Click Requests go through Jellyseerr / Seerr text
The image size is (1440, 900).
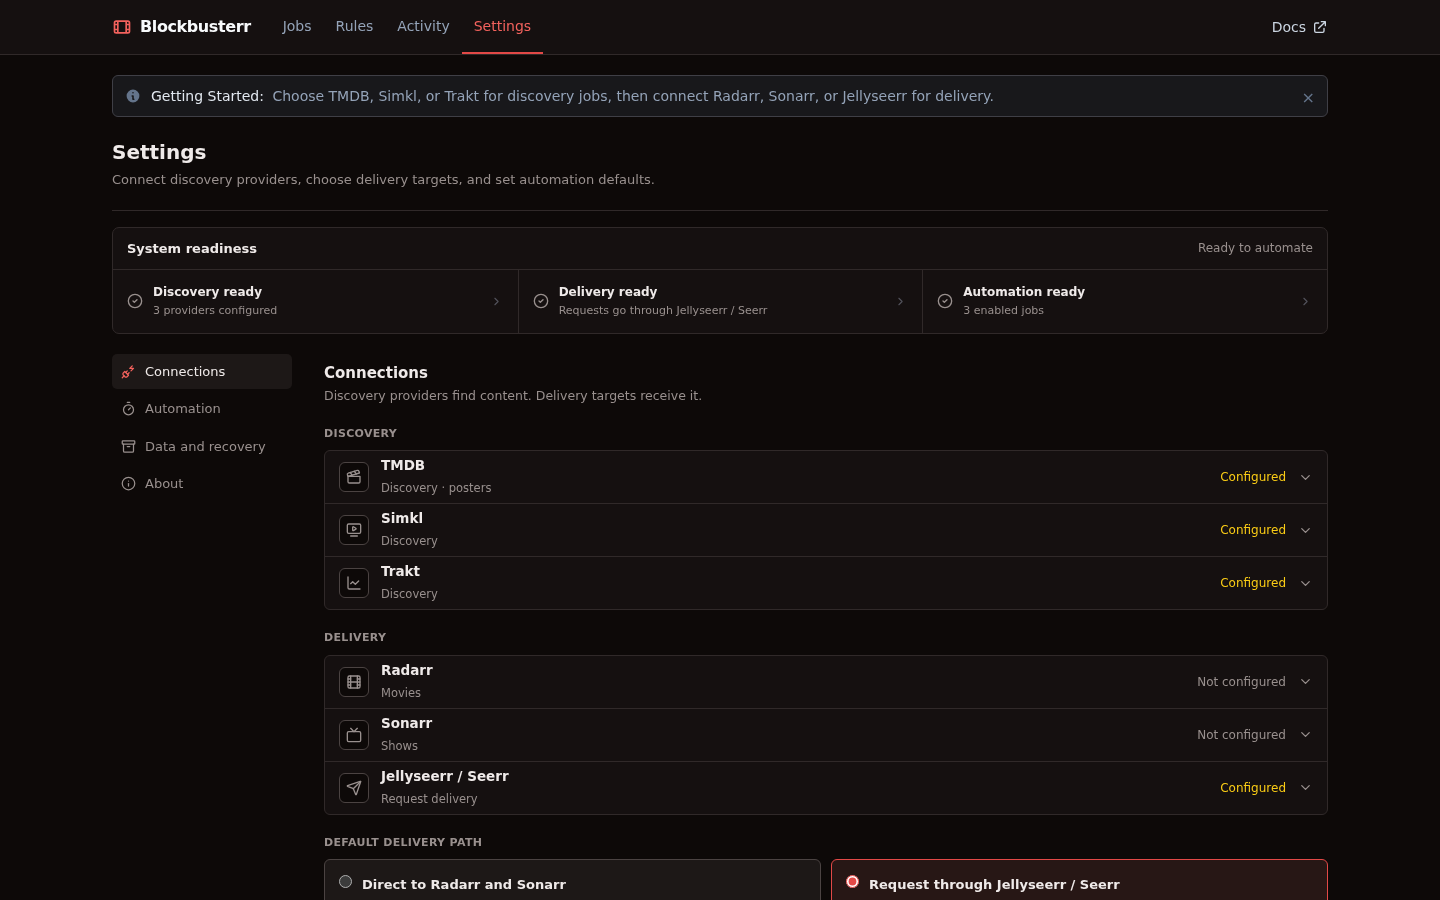click(x=663, y=310)
